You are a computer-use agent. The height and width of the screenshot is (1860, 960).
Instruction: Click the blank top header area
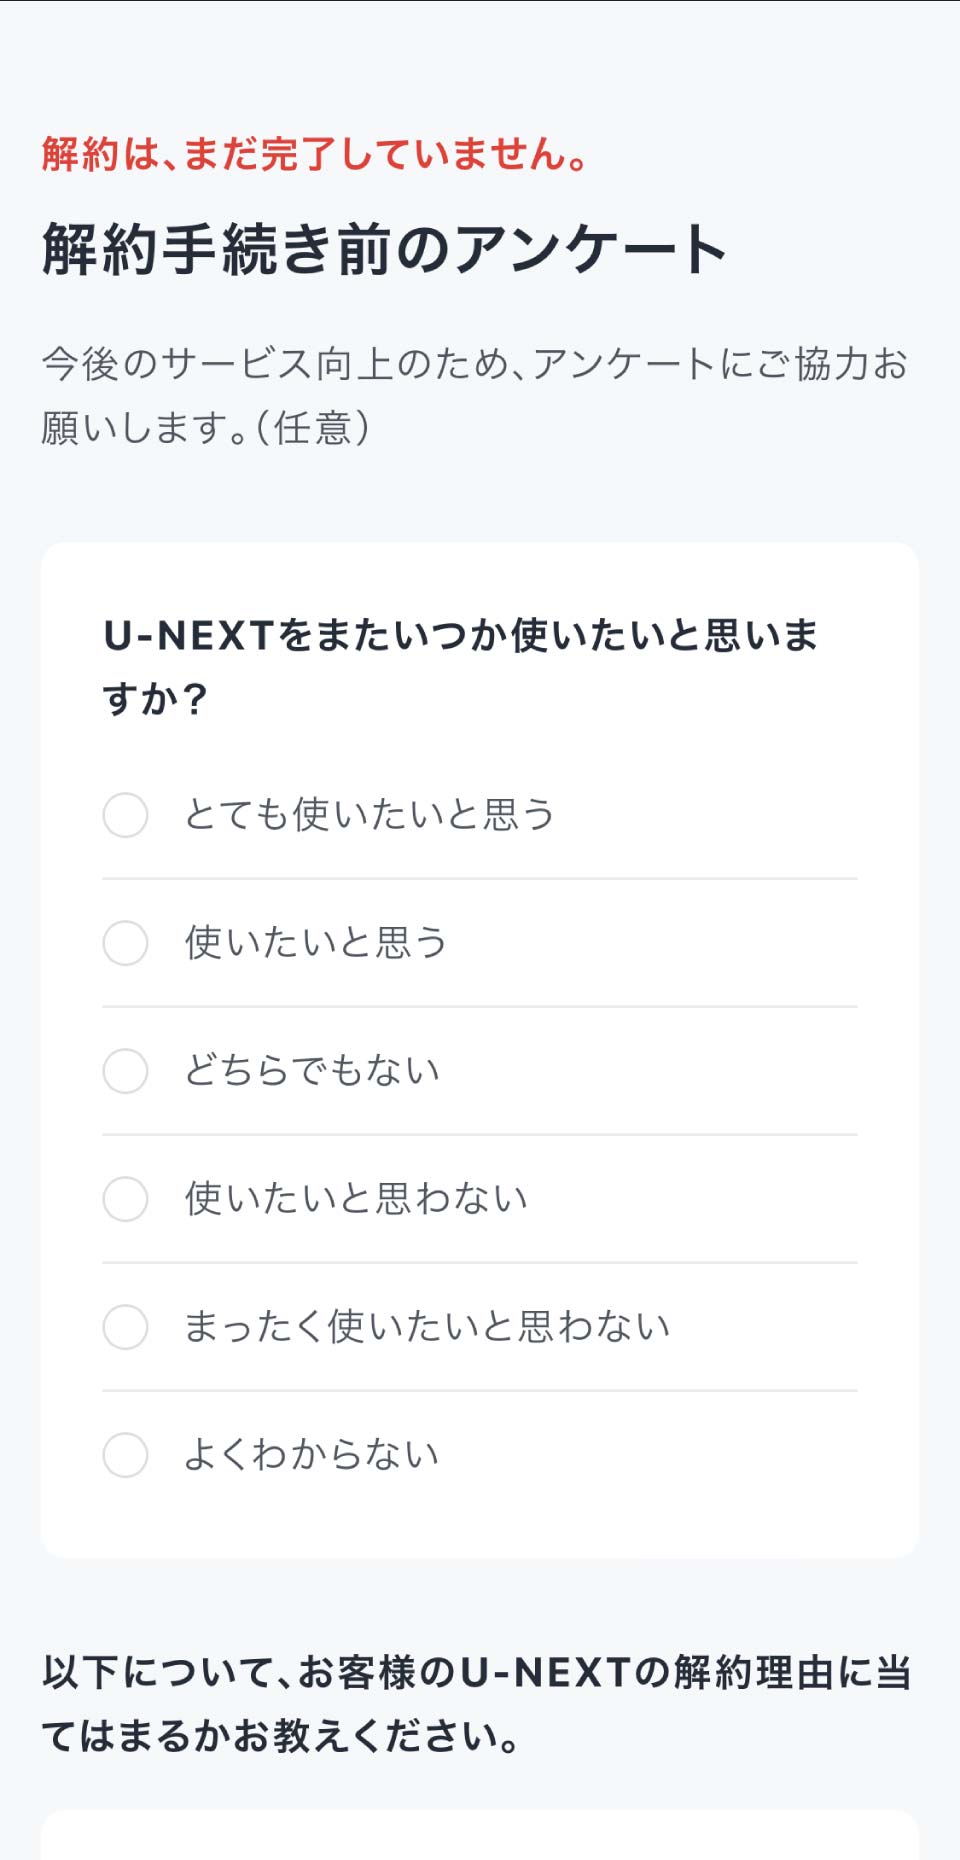480,60
